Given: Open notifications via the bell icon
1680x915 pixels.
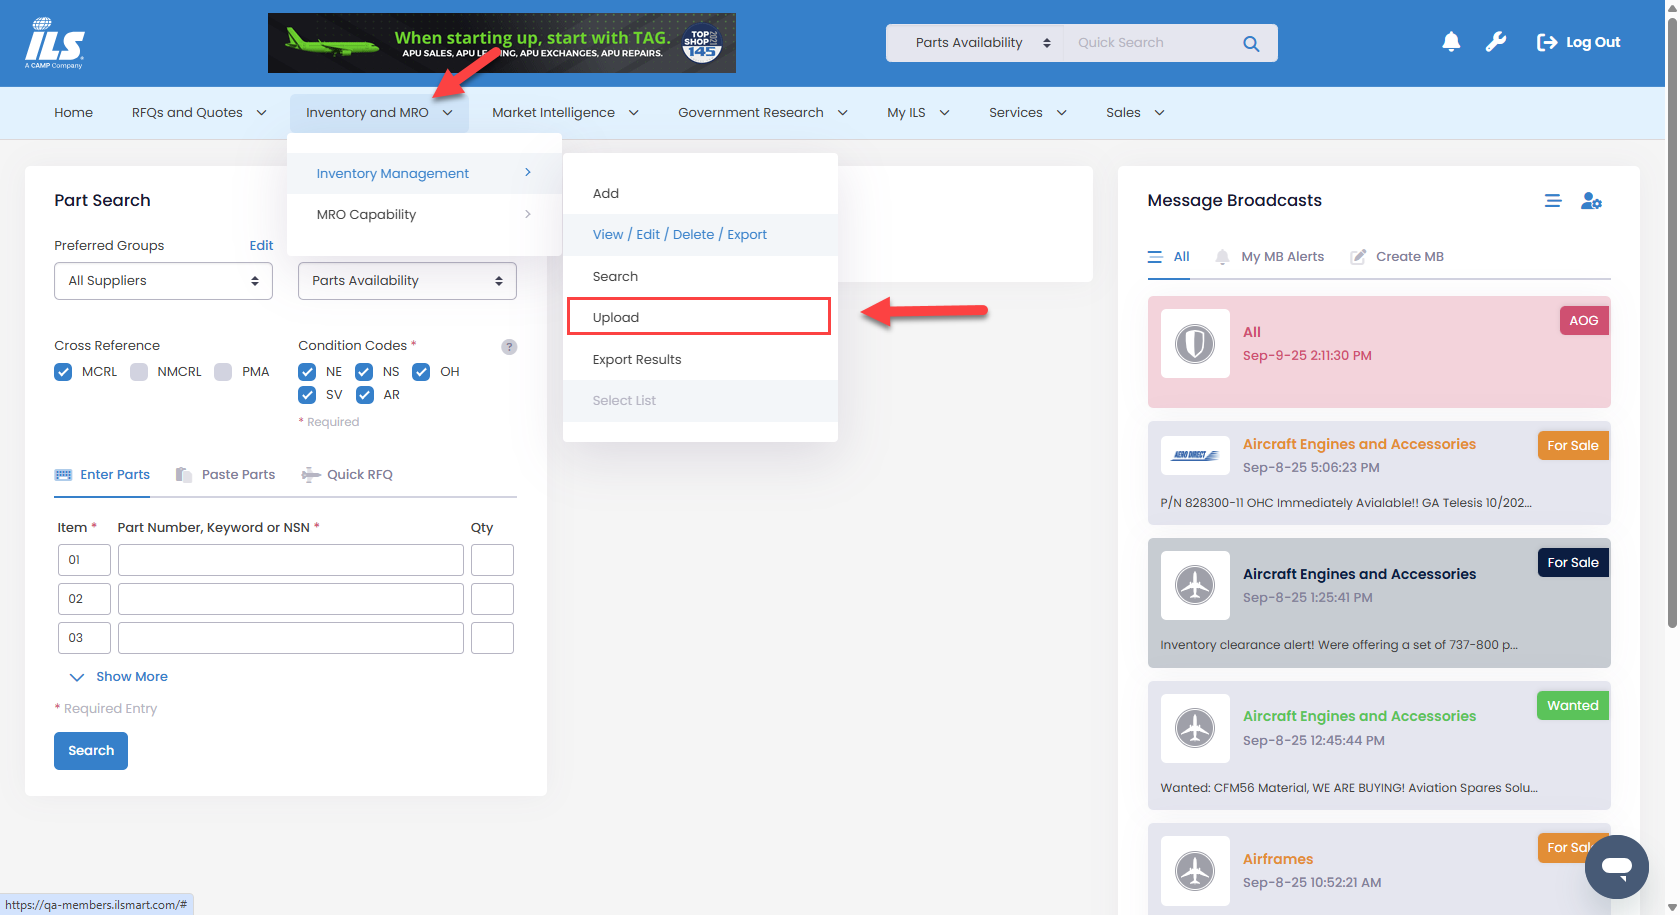Looking at the screenshot, I should [1451, 41].
